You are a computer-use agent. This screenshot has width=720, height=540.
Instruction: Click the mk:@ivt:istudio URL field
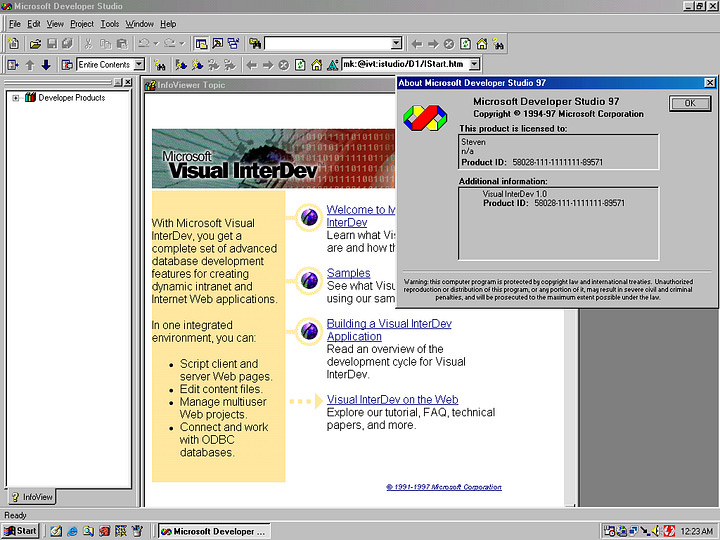[405, 64]
